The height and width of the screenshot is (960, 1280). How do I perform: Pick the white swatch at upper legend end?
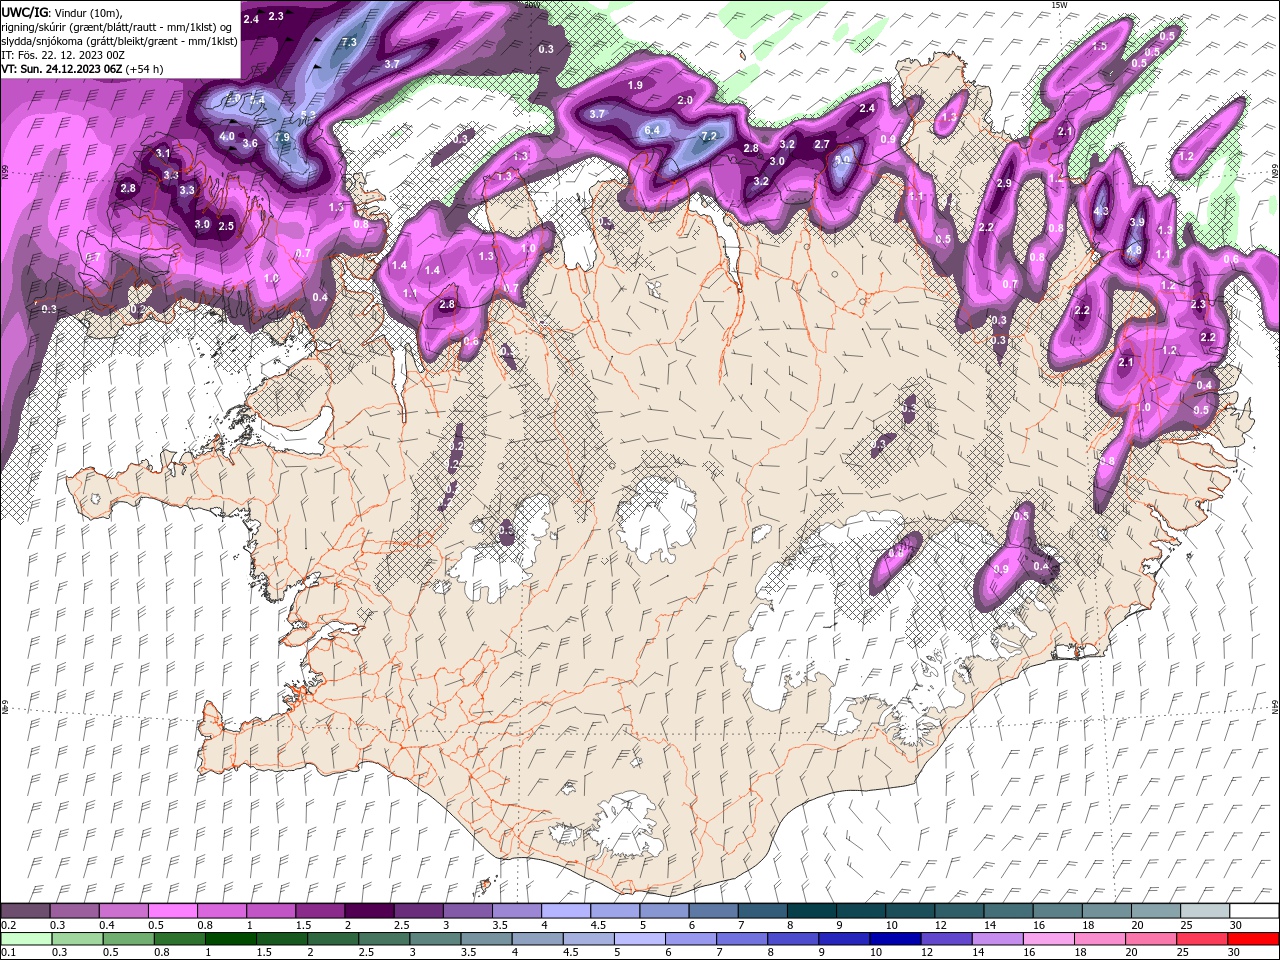point(1254,911)
